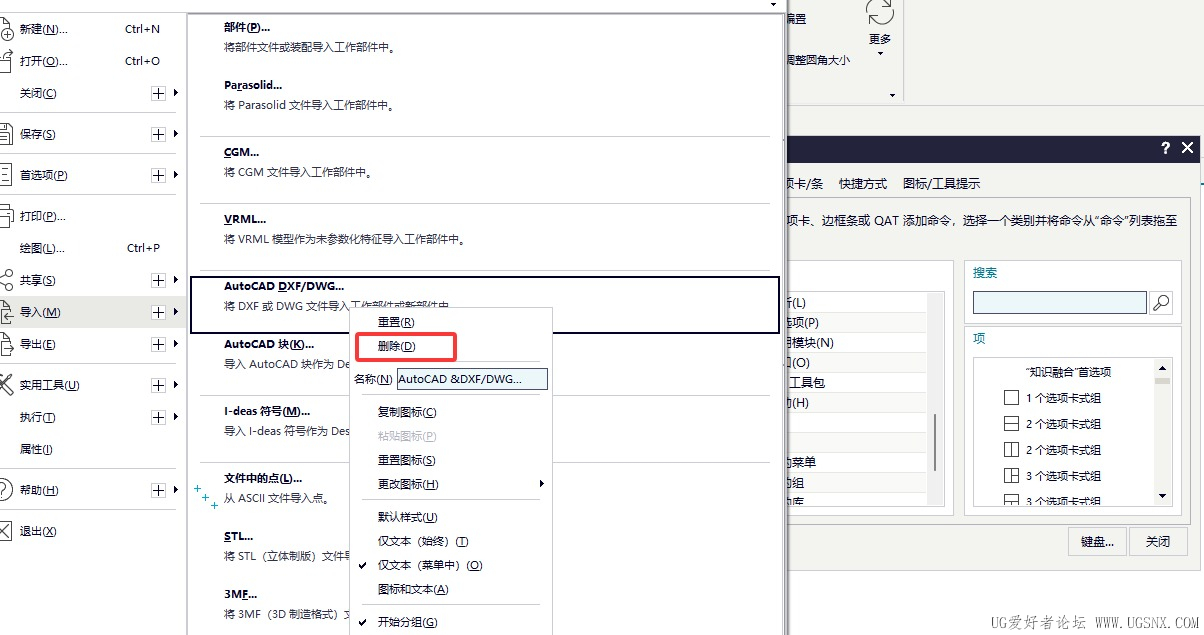Click the 项 list scroll-down arrow

[1162, 496]
